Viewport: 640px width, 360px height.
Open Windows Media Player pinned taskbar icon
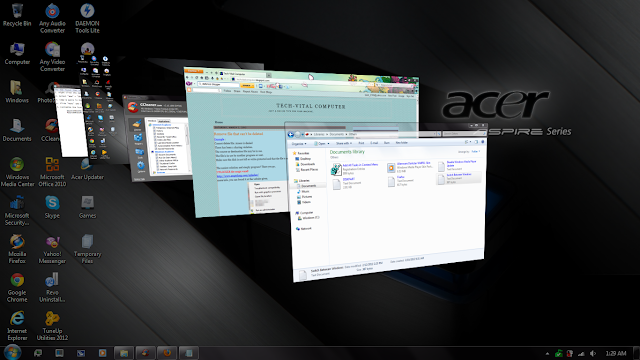(102, 353)
